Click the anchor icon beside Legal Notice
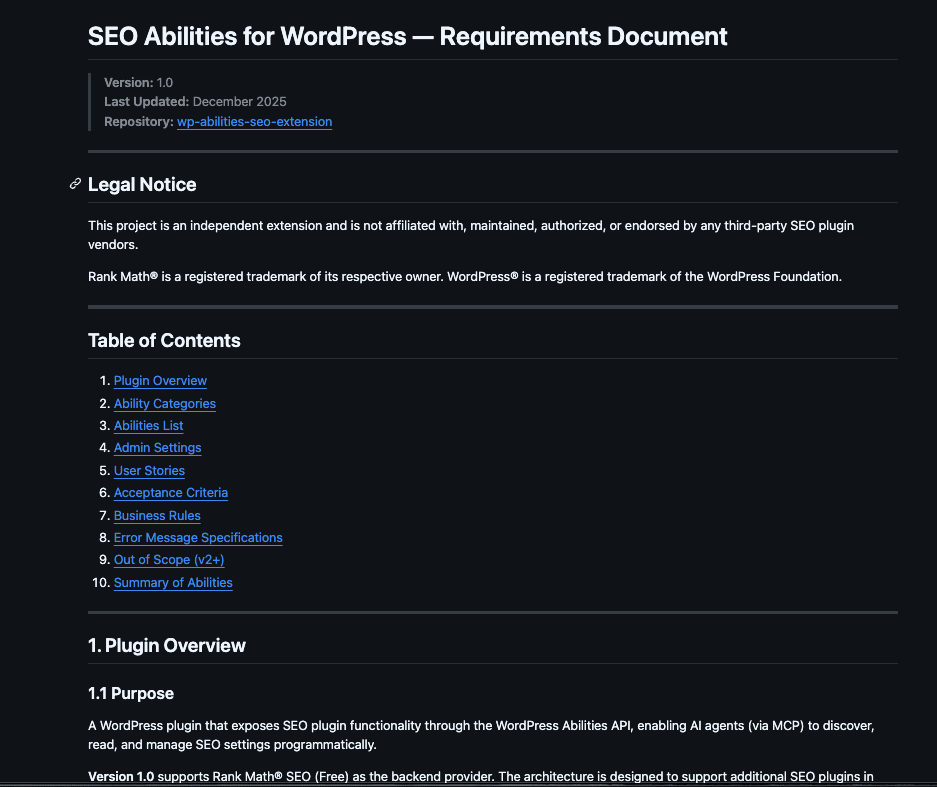 pos(74,184)
